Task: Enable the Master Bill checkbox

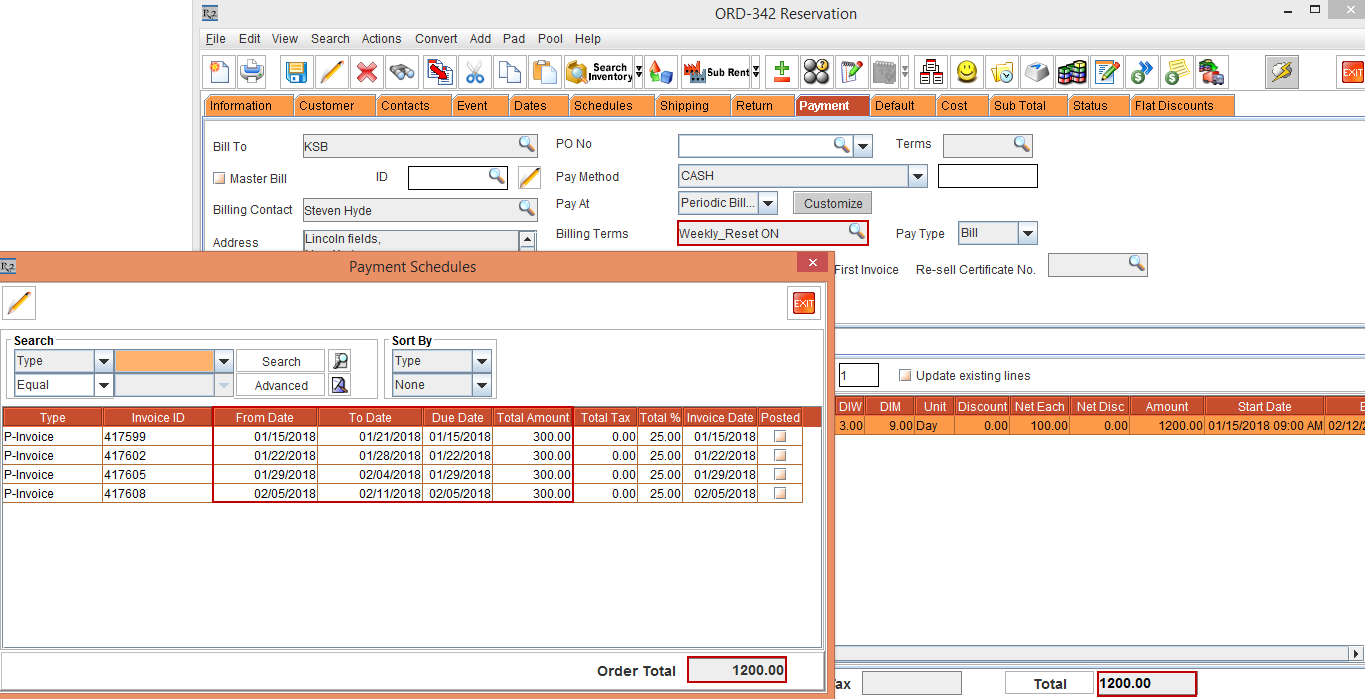Action: tap(220, 179)
